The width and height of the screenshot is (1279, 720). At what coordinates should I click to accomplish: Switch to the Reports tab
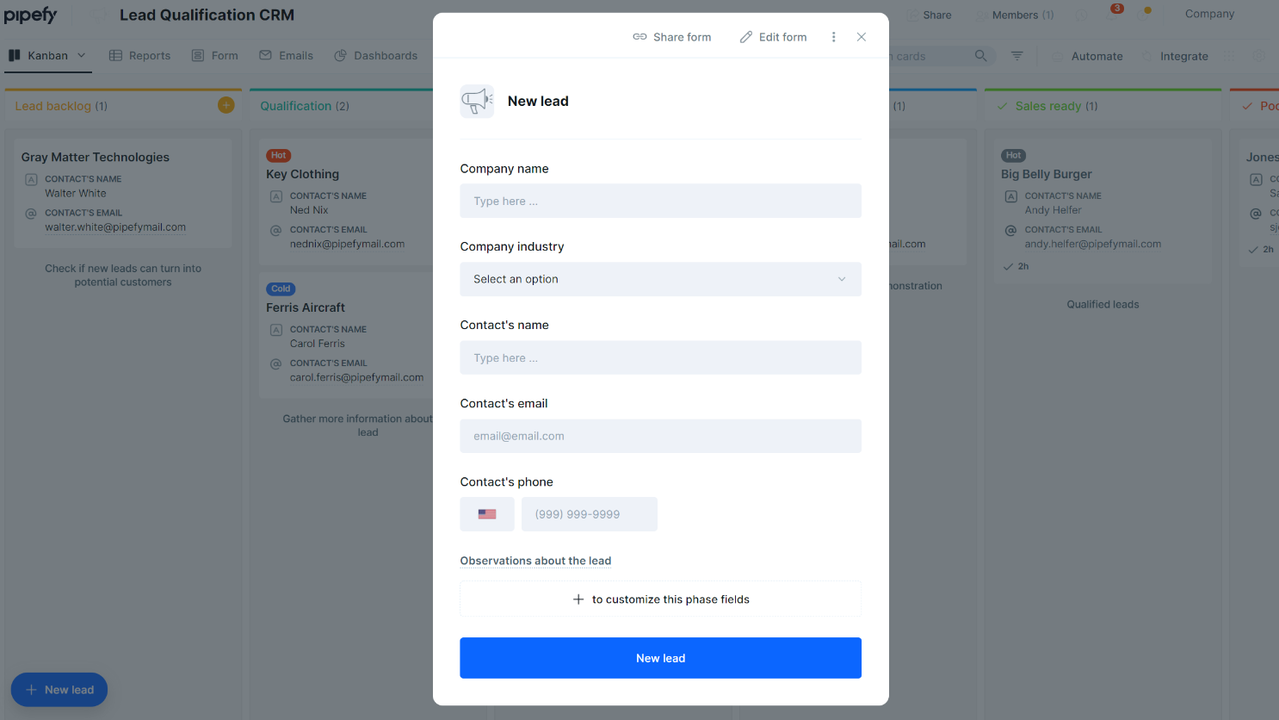tap(139, 56)
